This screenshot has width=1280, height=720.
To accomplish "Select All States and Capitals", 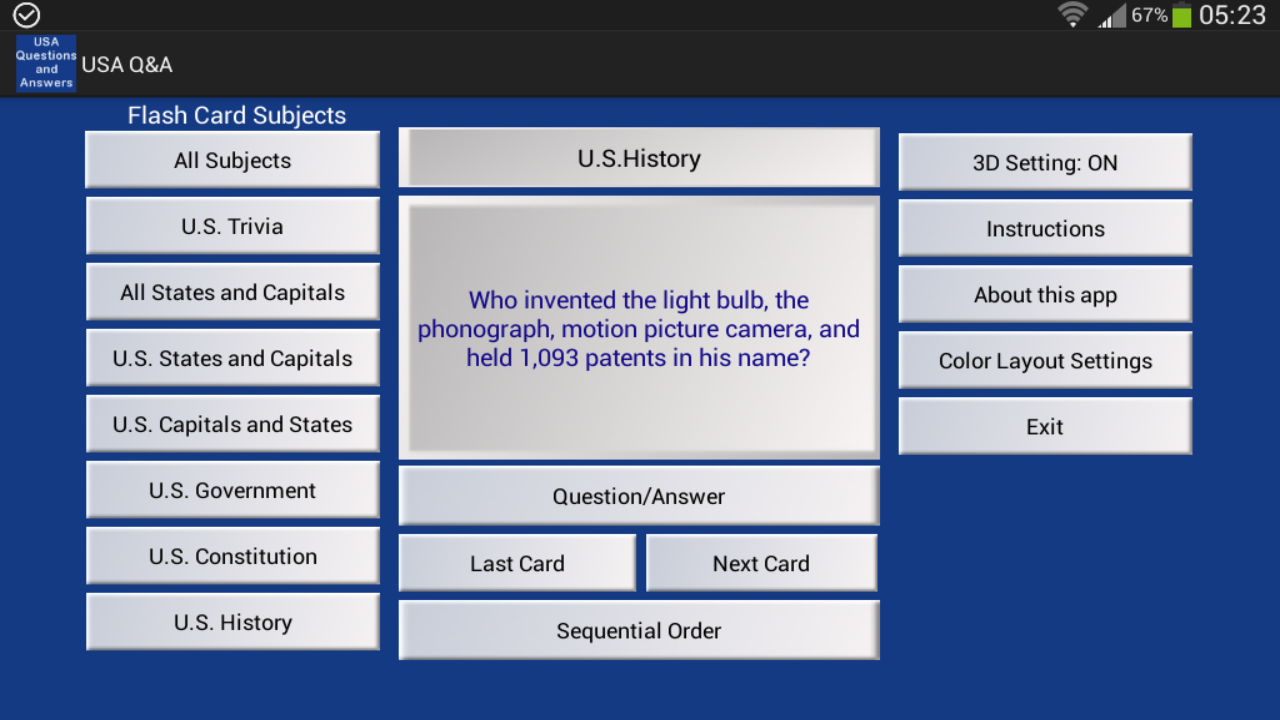I will click(232, 292).
